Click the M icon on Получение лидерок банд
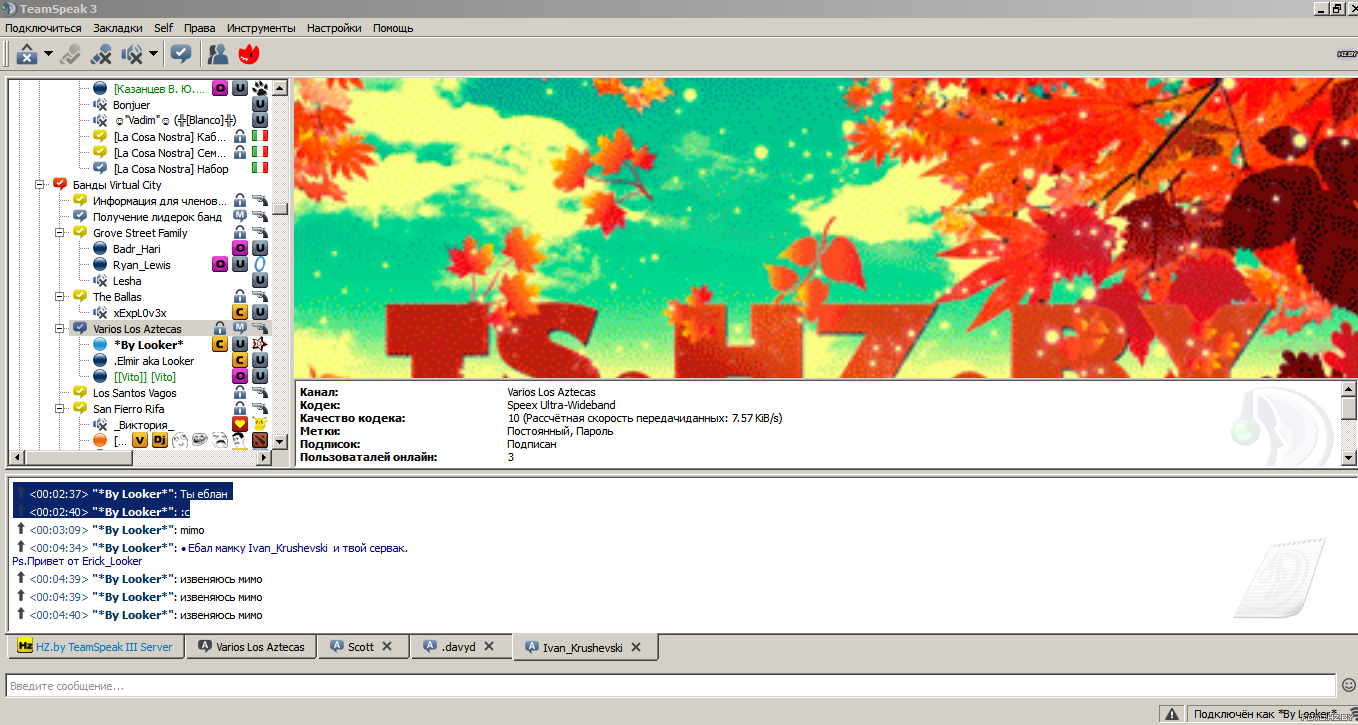This screenshot has width=1358, height=725. coord(240,217)
